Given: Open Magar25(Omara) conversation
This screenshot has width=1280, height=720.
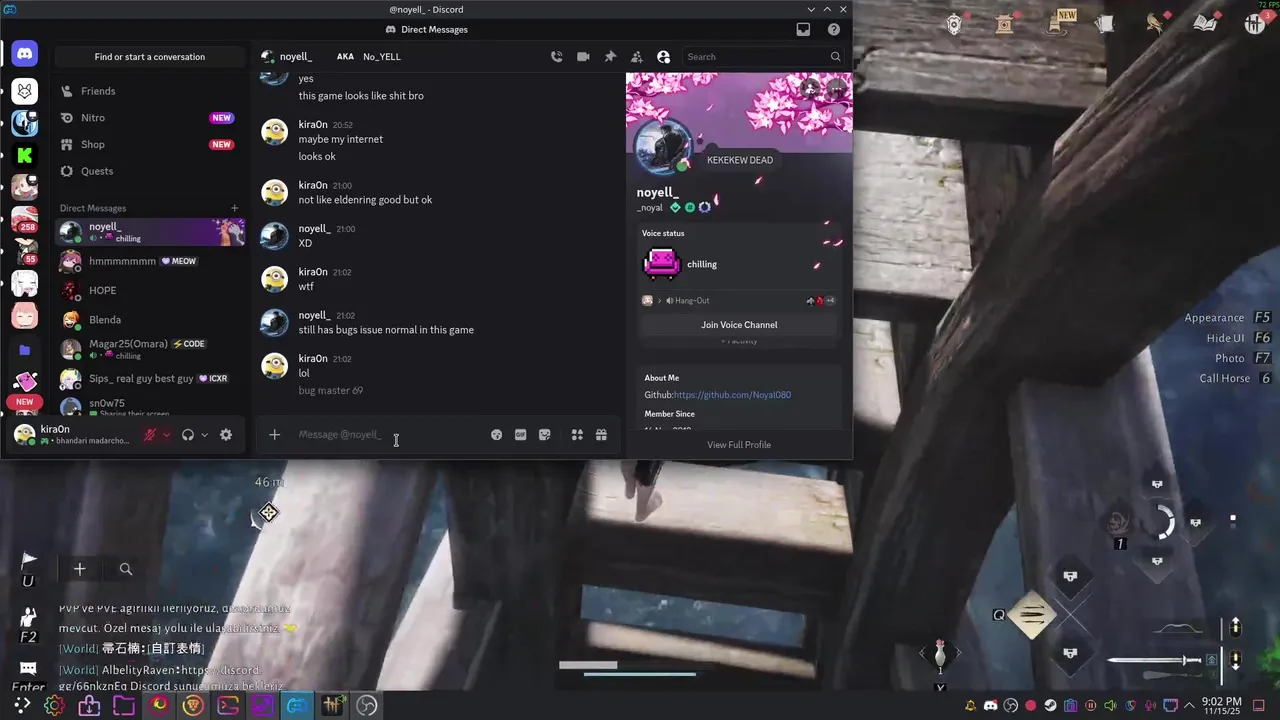Looking at the screenshot, I should click(x=150, y=349).
